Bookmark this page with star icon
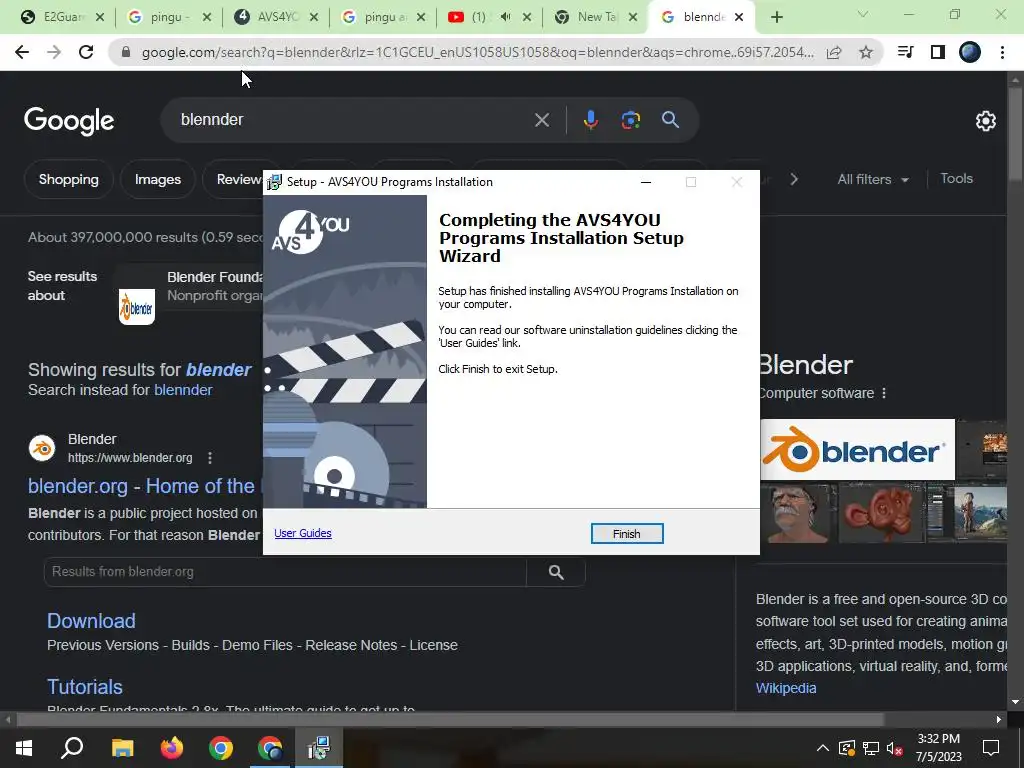1024x768 pixels. coord(865,52)
